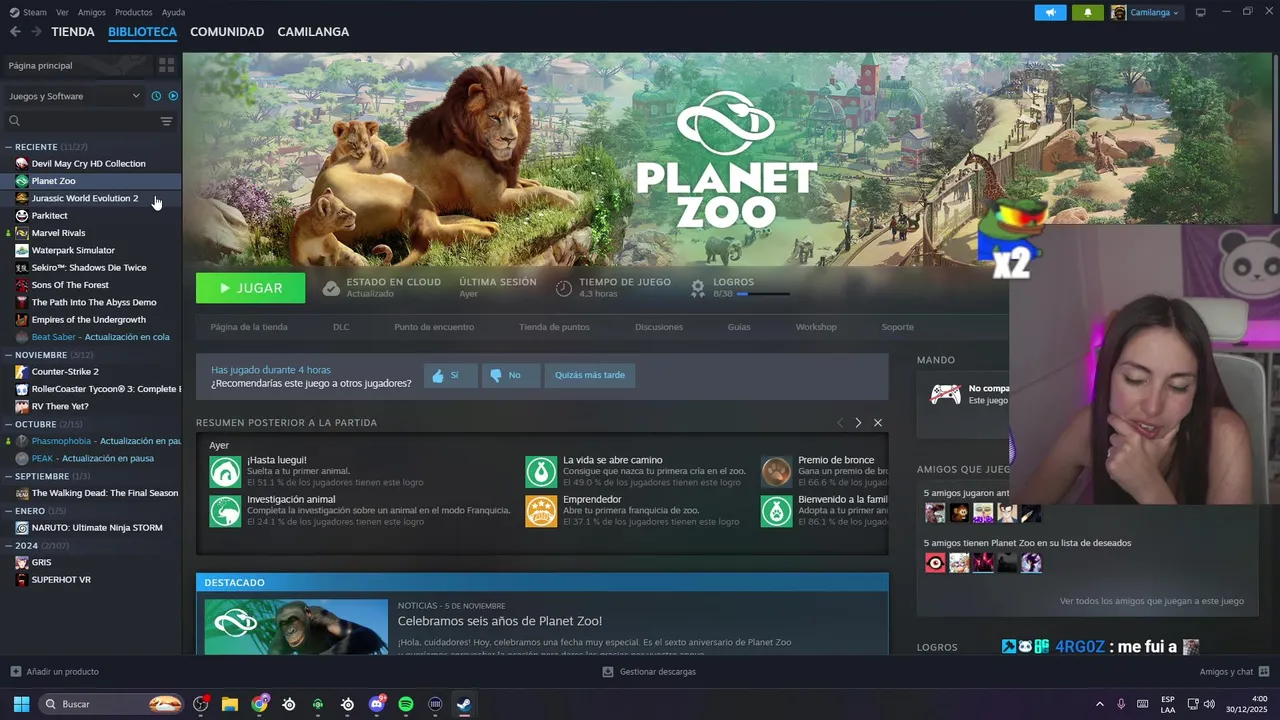
Task: Click the Steam announcements megaphone icon
Action: click(1050, 12)
